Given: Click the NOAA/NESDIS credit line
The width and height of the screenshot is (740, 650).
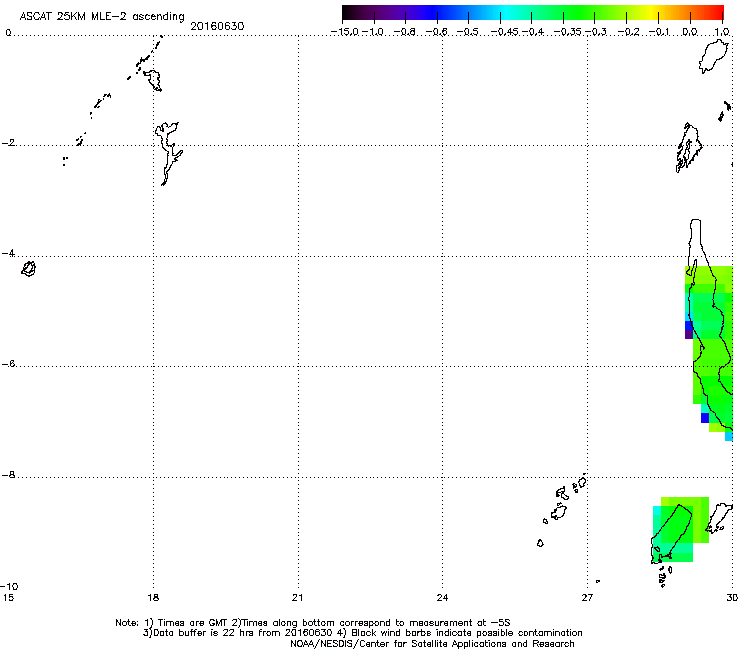Looking at the screenshot, I should coord(432,644).
